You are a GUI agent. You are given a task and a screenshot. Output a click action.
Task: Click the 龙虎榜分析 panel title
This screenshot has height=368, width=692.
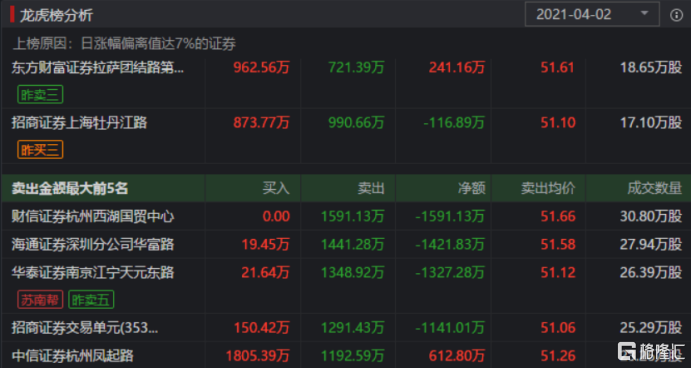click(x=56, y=15)
